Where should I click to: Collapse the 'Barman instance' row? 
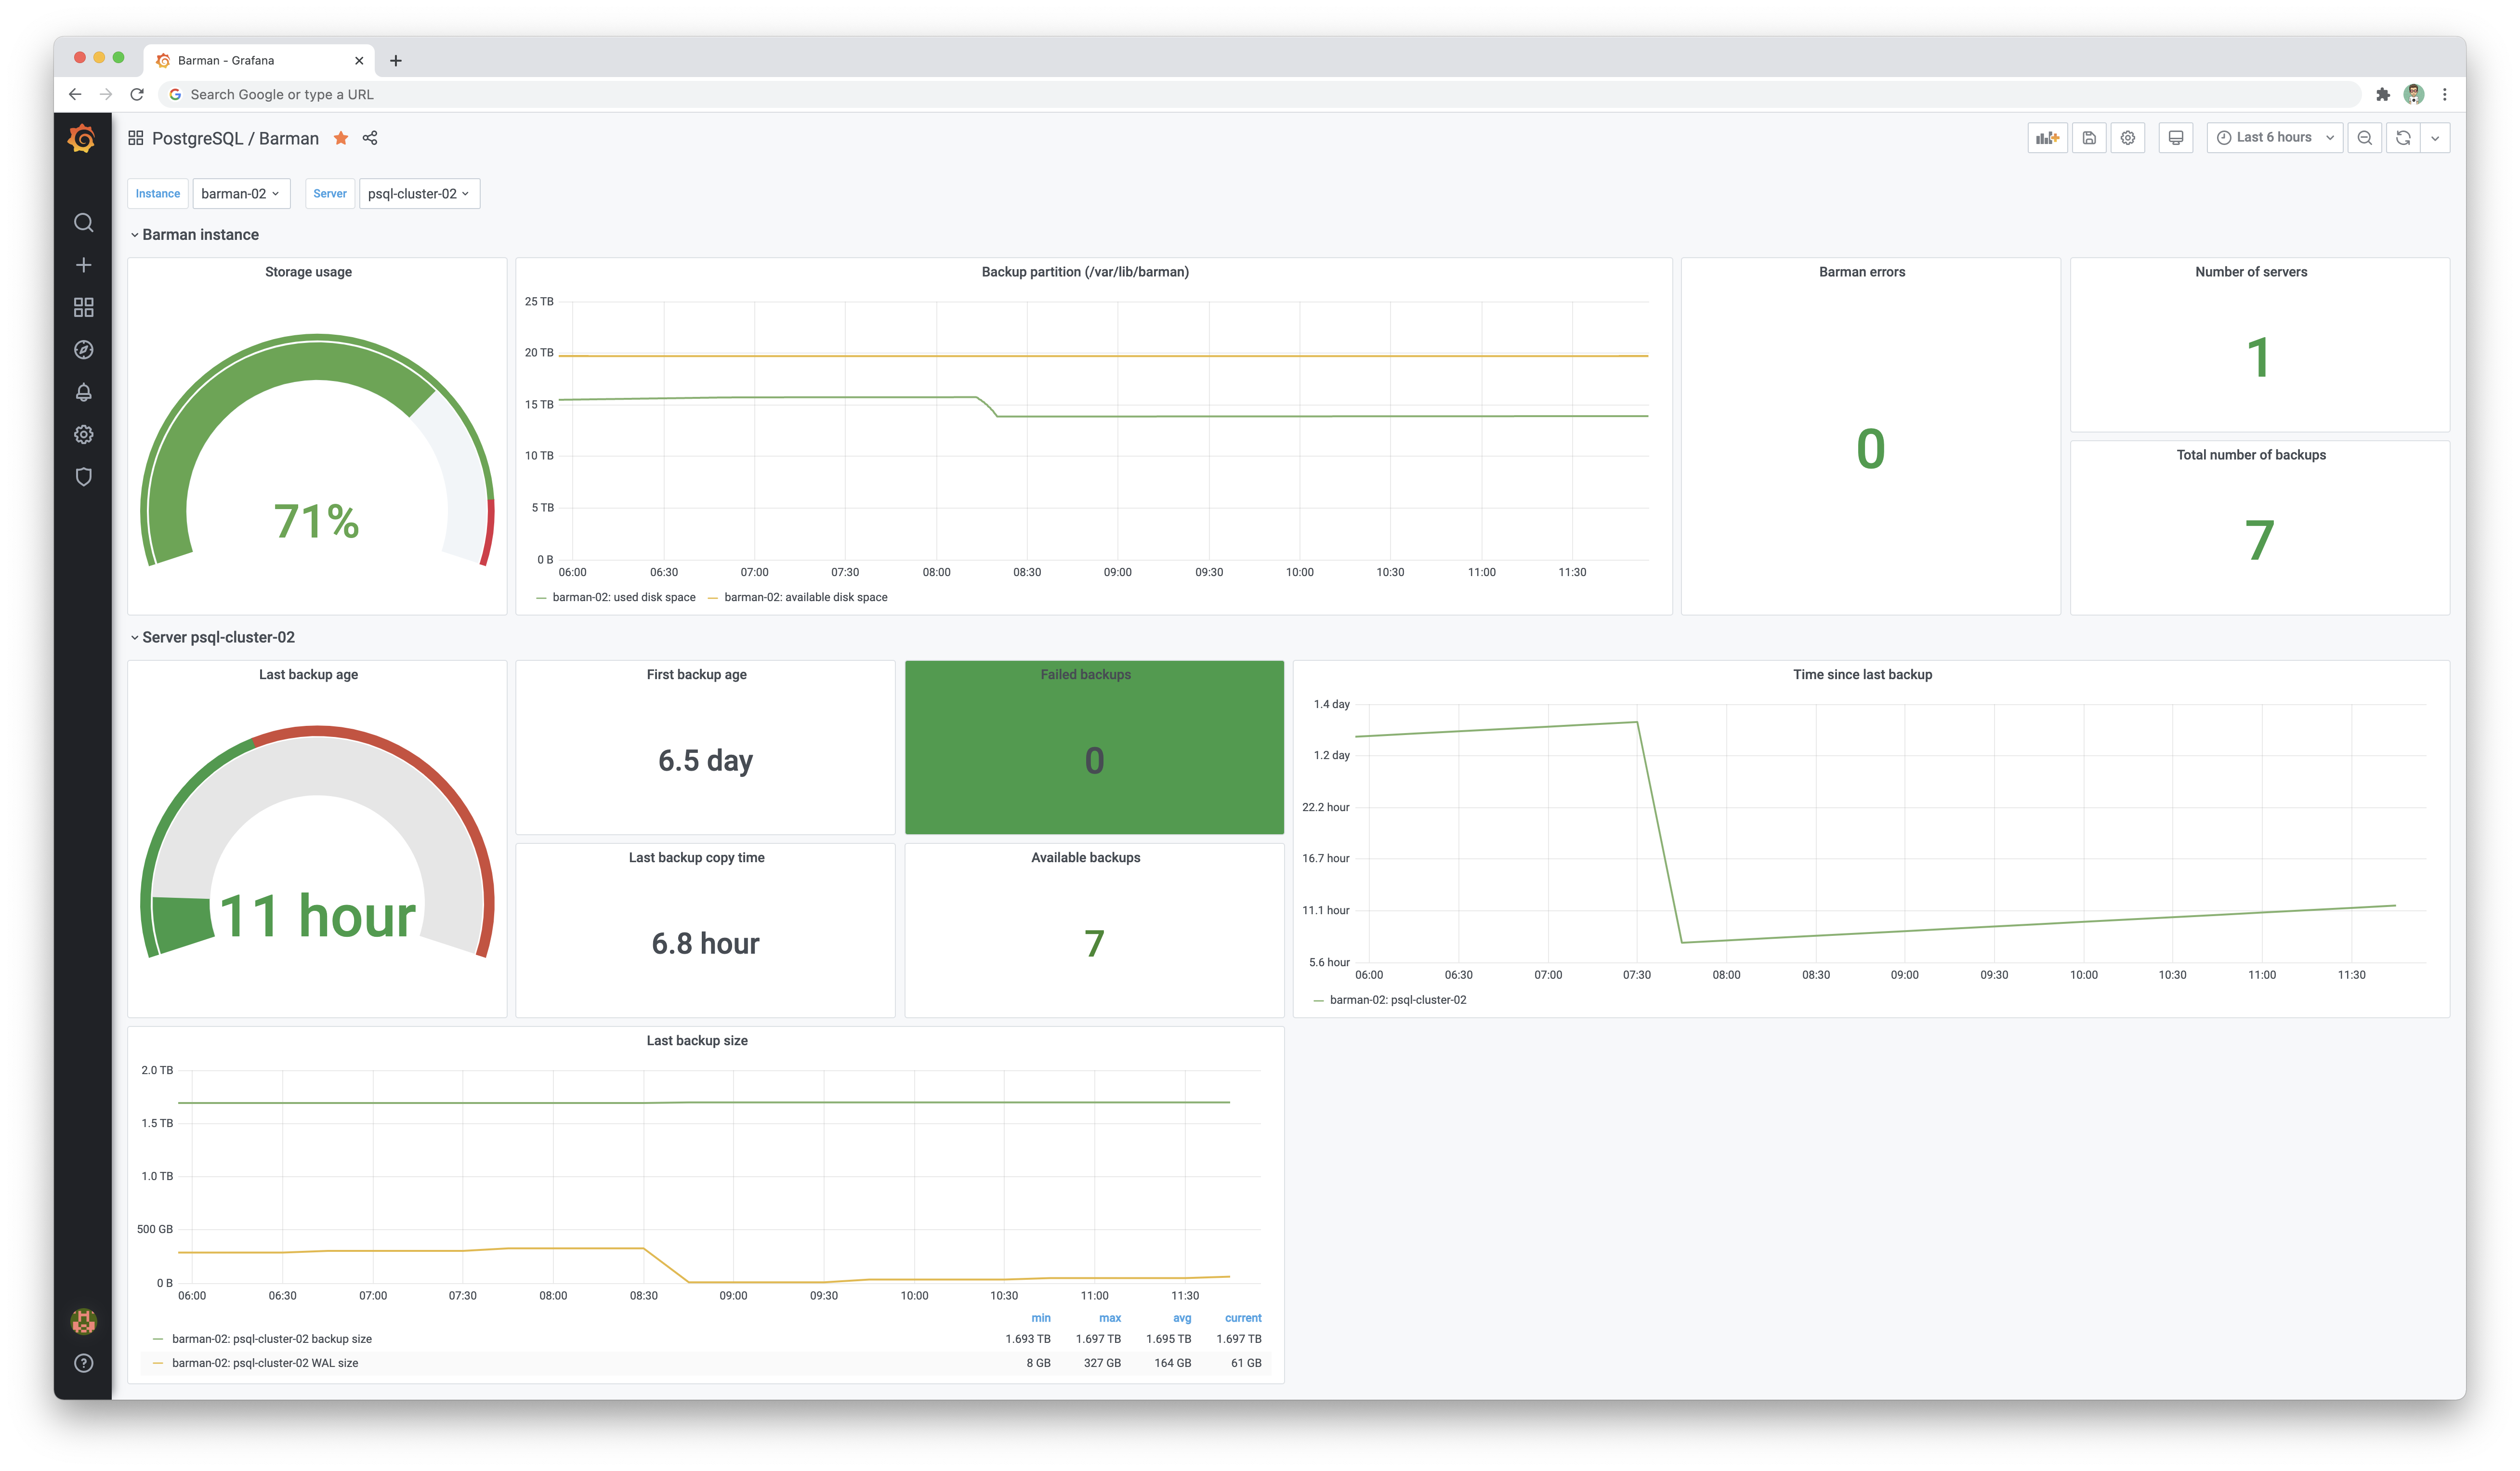click(199, 235)
